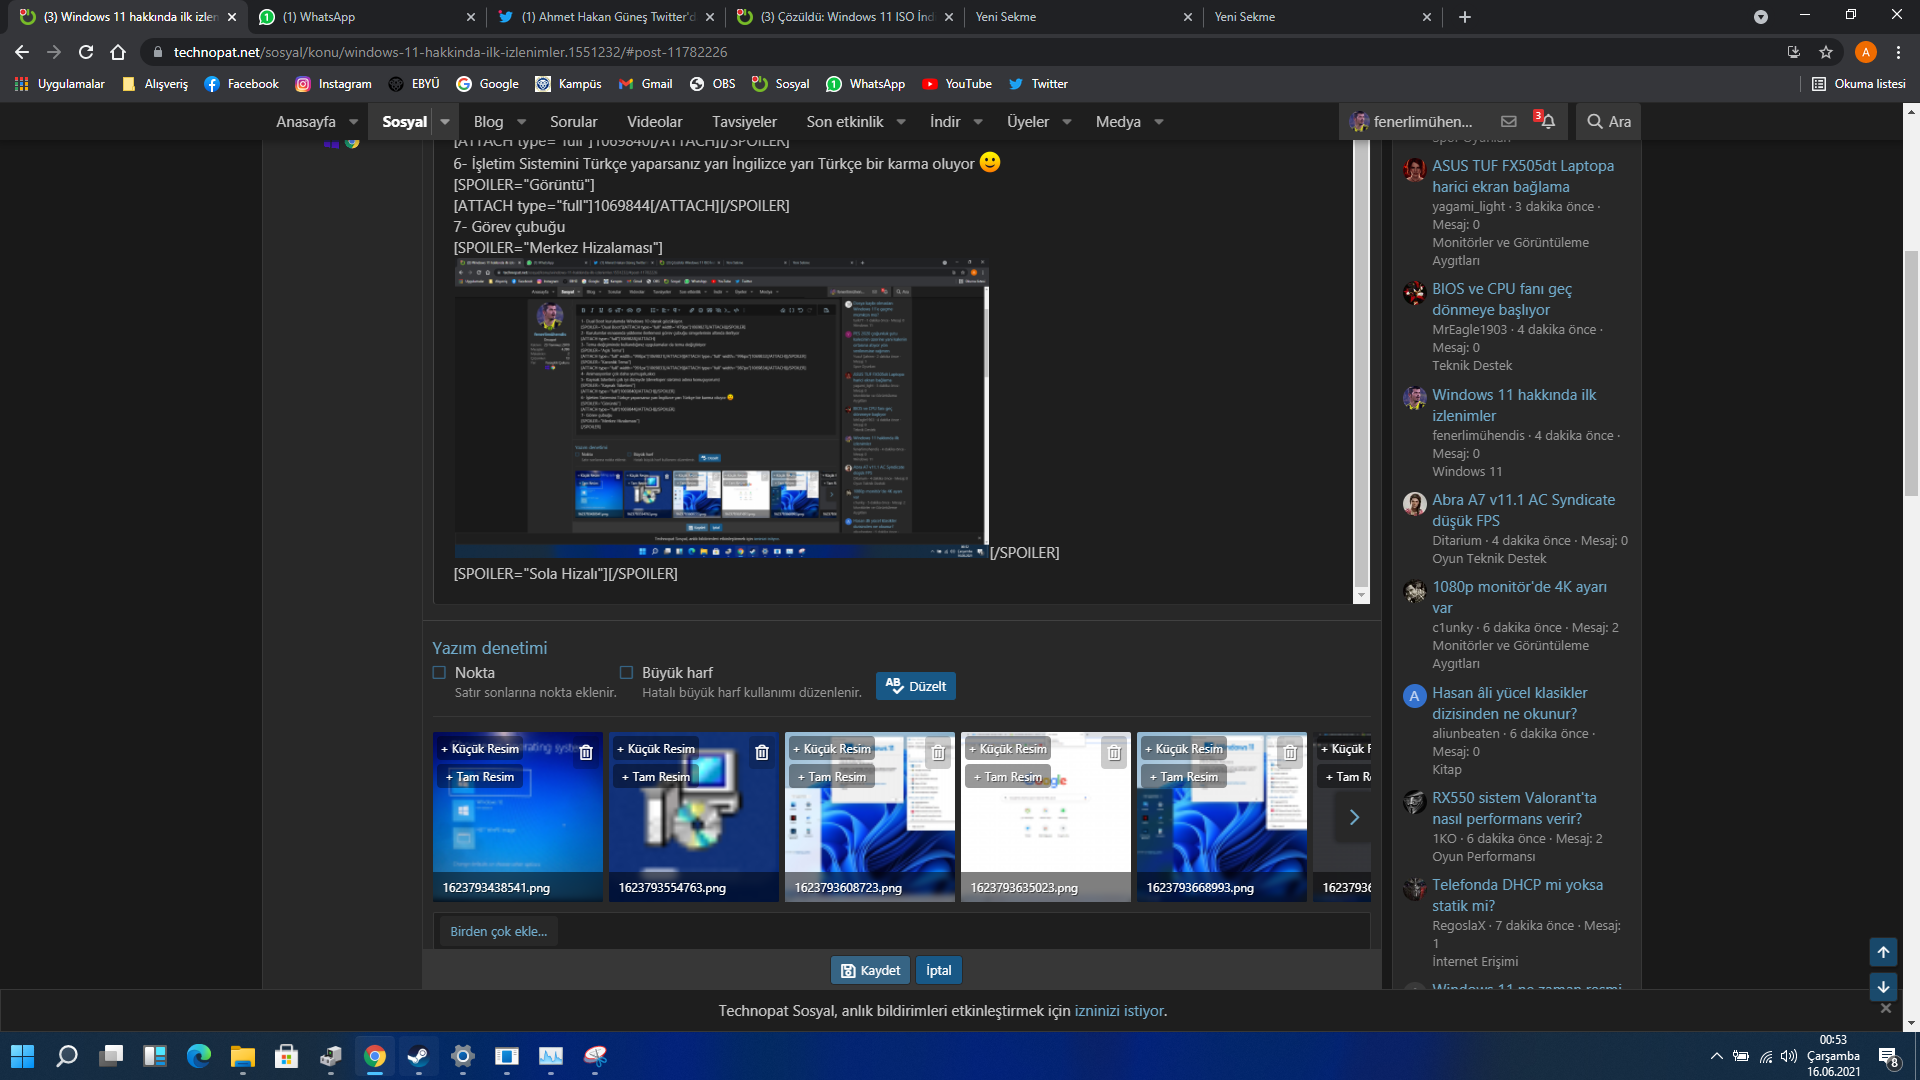Click scroll-to-top arrow button
Viewport: 1920px width, 1080px height.
point(1883,951)
